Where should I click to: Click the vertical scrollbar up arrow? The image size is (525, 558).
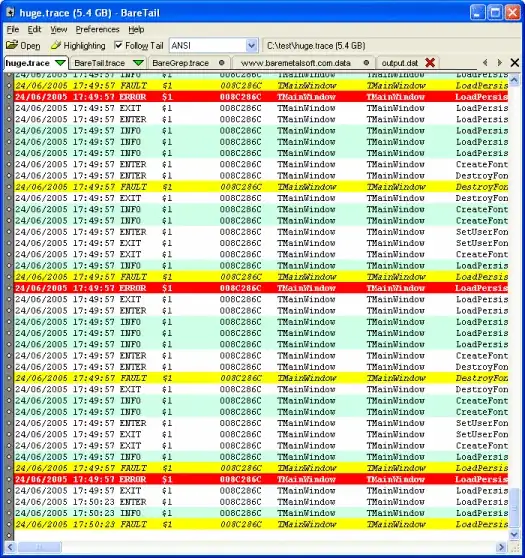point(514,80)
